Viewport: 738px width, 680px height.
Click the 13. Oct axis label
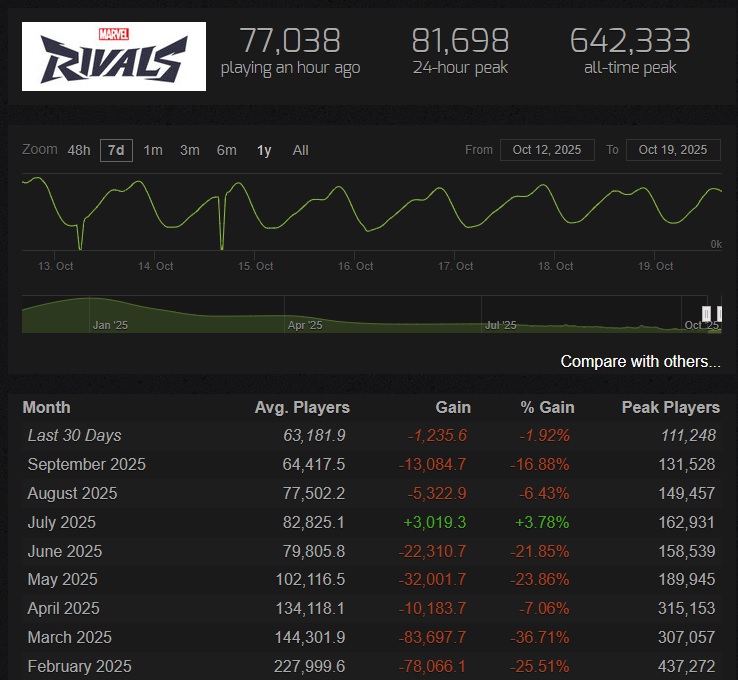[56, 266]
